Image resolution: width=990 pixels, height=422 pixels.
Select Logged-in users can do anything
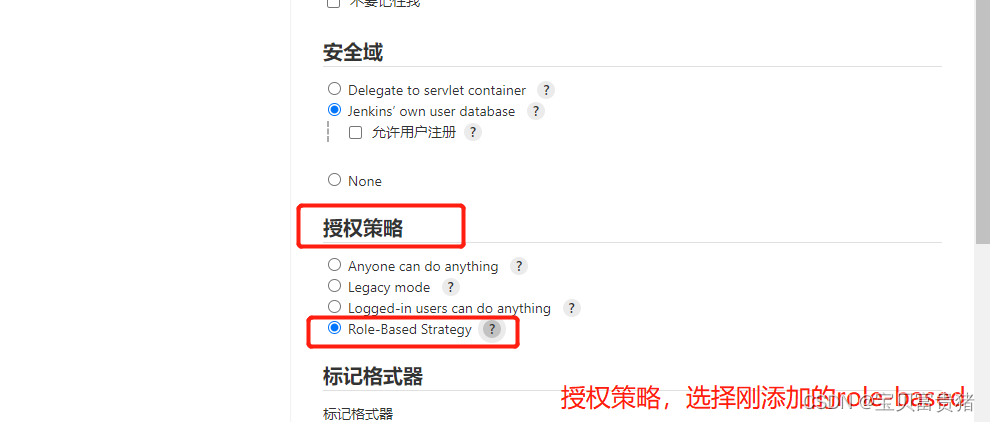335,307
